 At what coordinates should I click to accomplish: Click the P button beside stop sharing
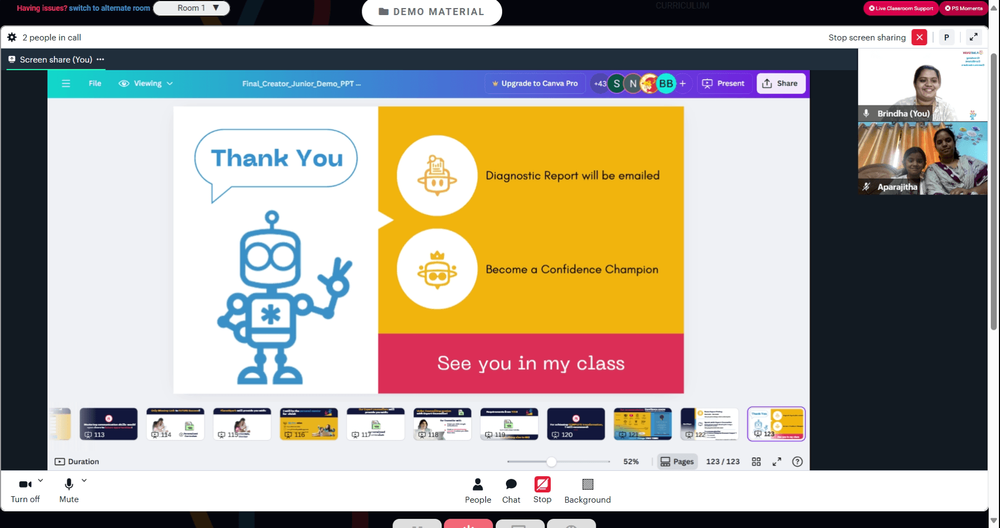point(946,38)
